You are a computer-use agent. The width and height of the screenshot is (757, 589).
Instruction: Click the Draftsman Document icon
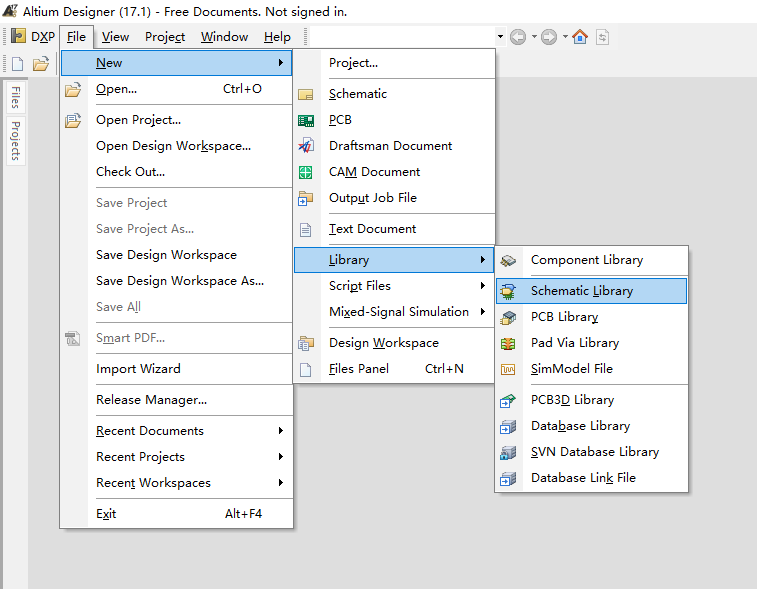(306, 146)
